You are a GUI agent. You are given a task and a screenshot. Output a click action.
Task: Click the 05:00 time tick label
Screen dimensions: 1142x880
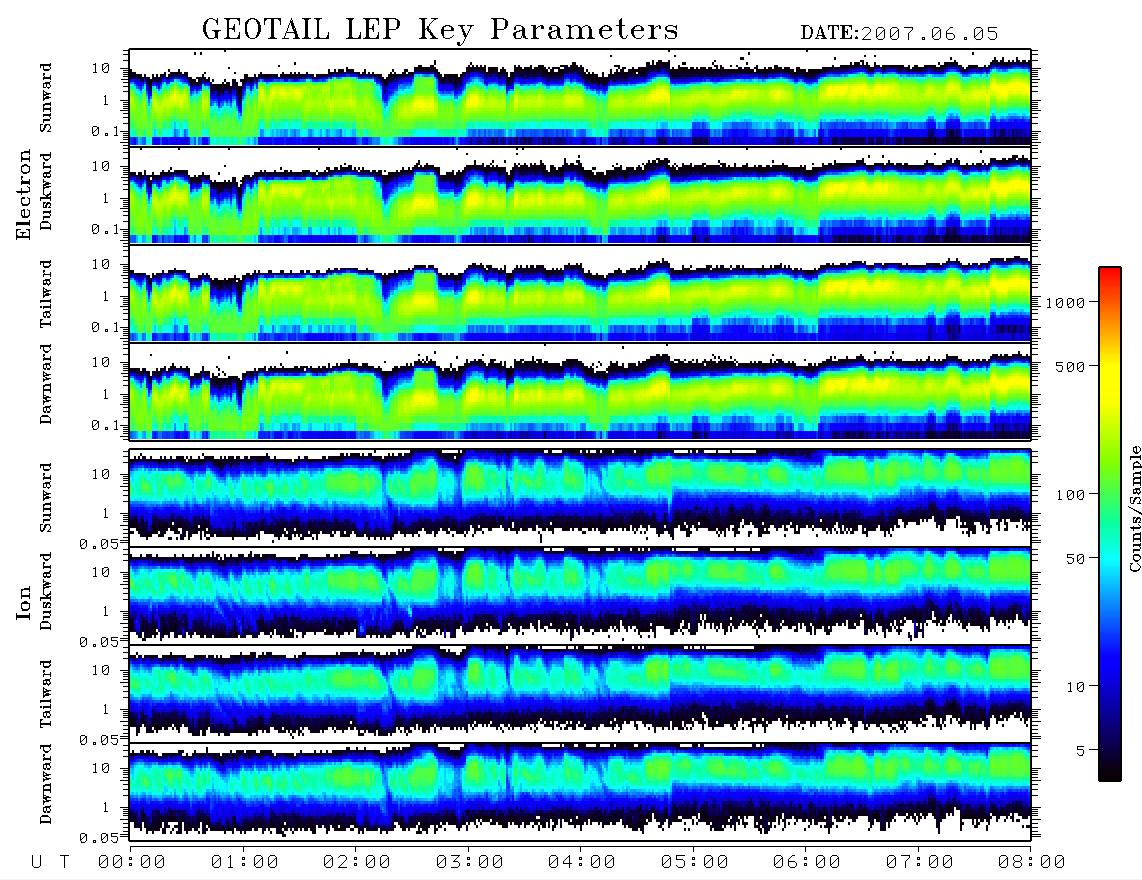click(694, 862)
